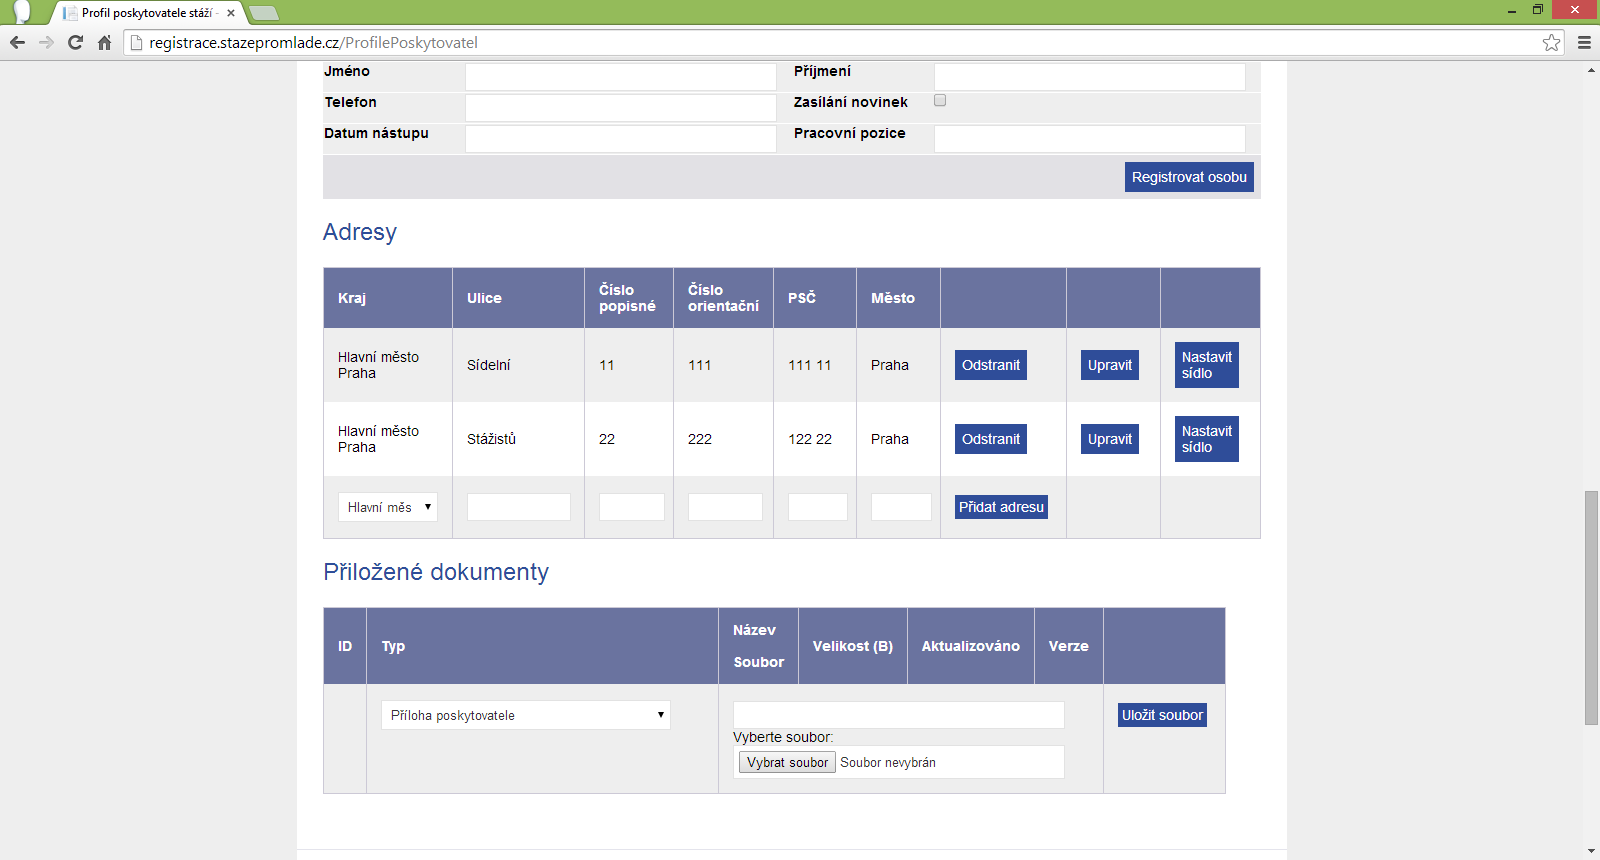Click the Telefon input field
This screenshot has width=1600, height=860.
(x=621, y=108)
